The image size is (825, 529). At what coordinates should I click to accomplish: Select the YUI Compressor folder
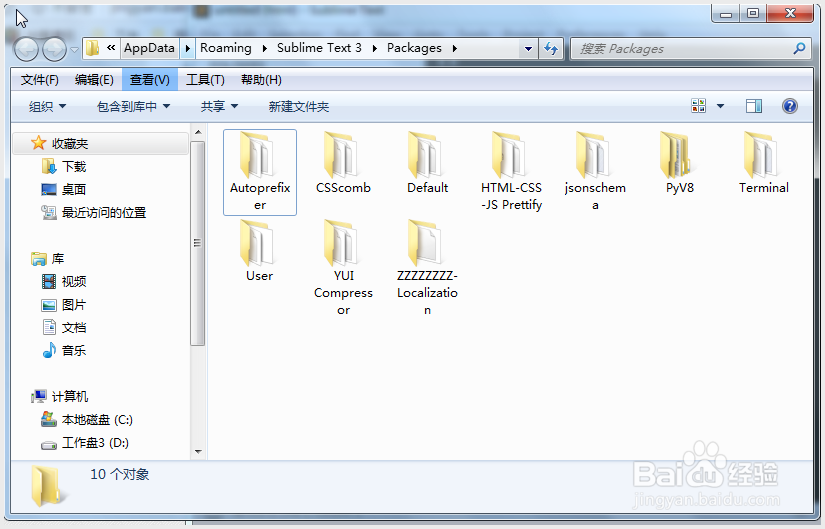pyautogui.click(x=343, y=268)
